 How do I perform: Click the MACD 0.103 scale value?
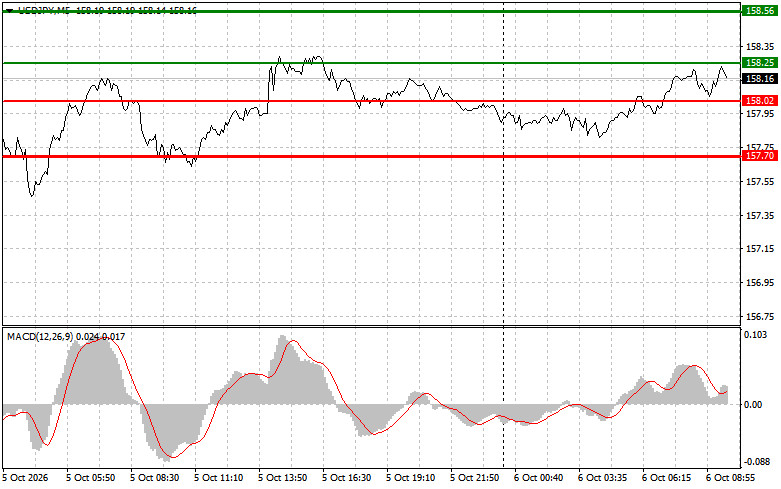click(756, 335)
